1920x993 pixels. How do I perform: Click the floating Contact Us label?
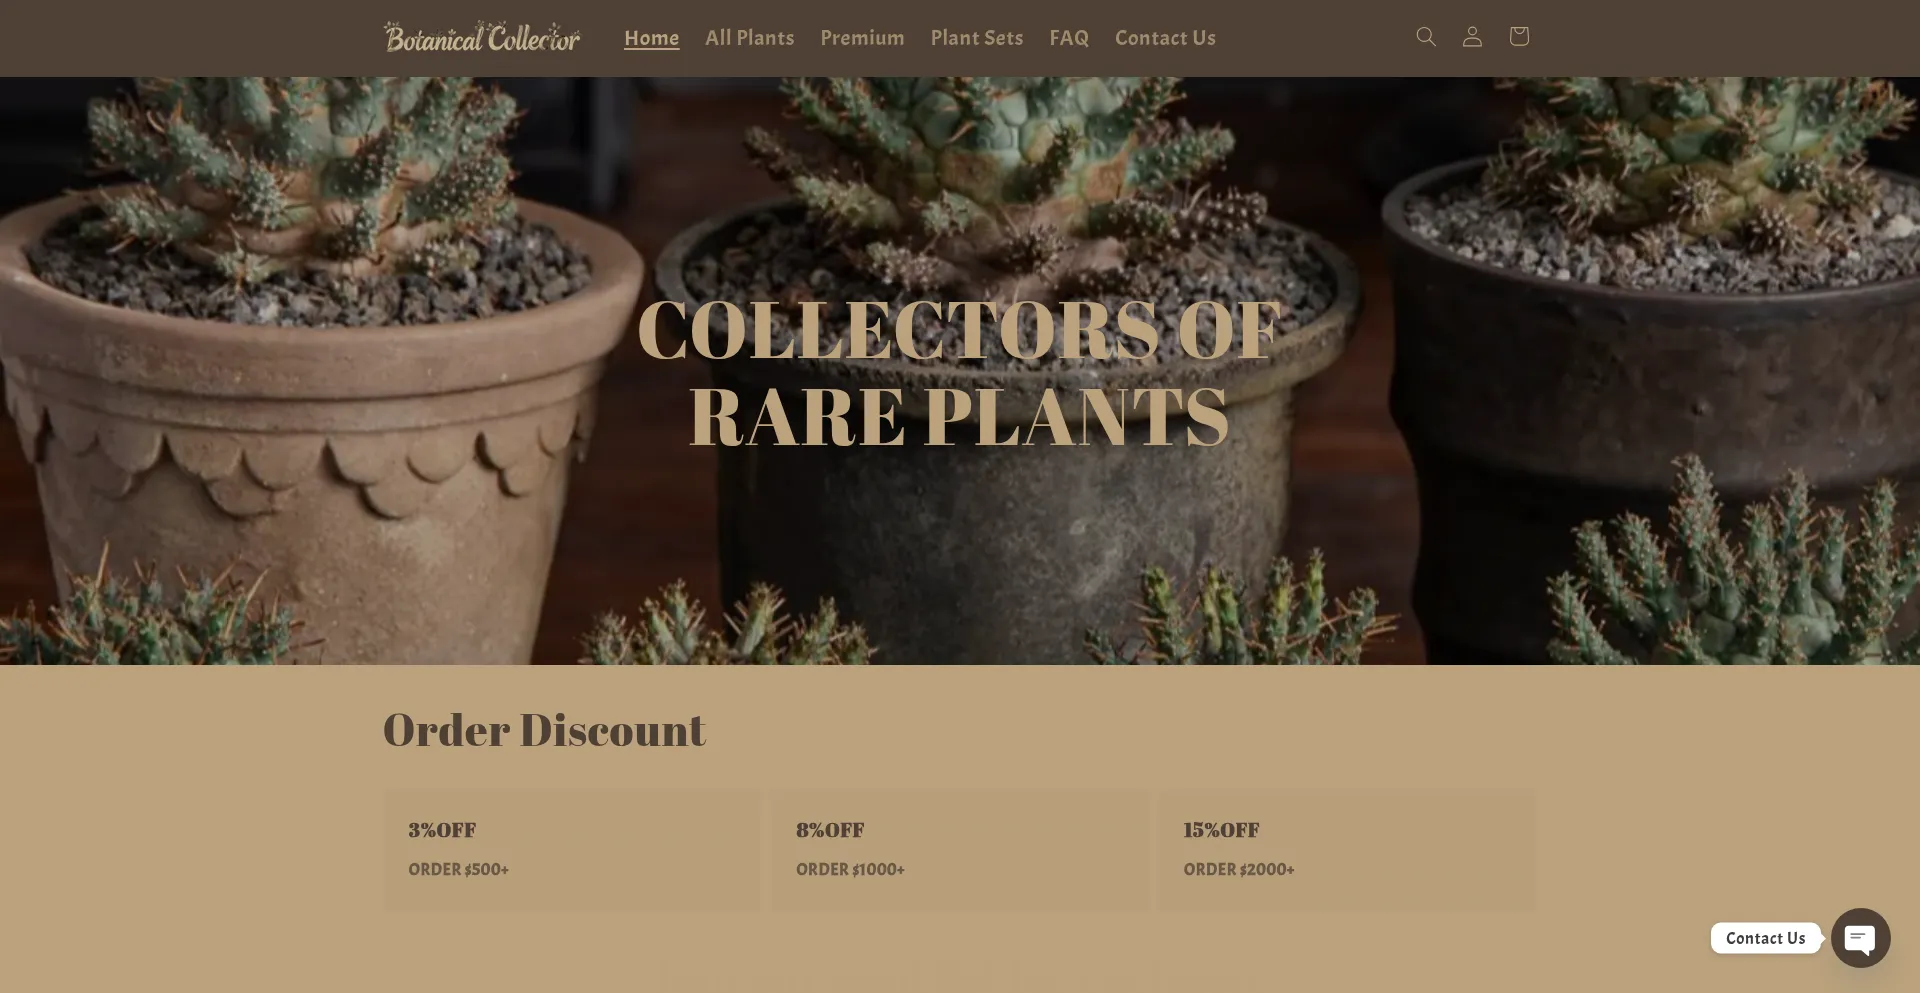click(1766, 938)
